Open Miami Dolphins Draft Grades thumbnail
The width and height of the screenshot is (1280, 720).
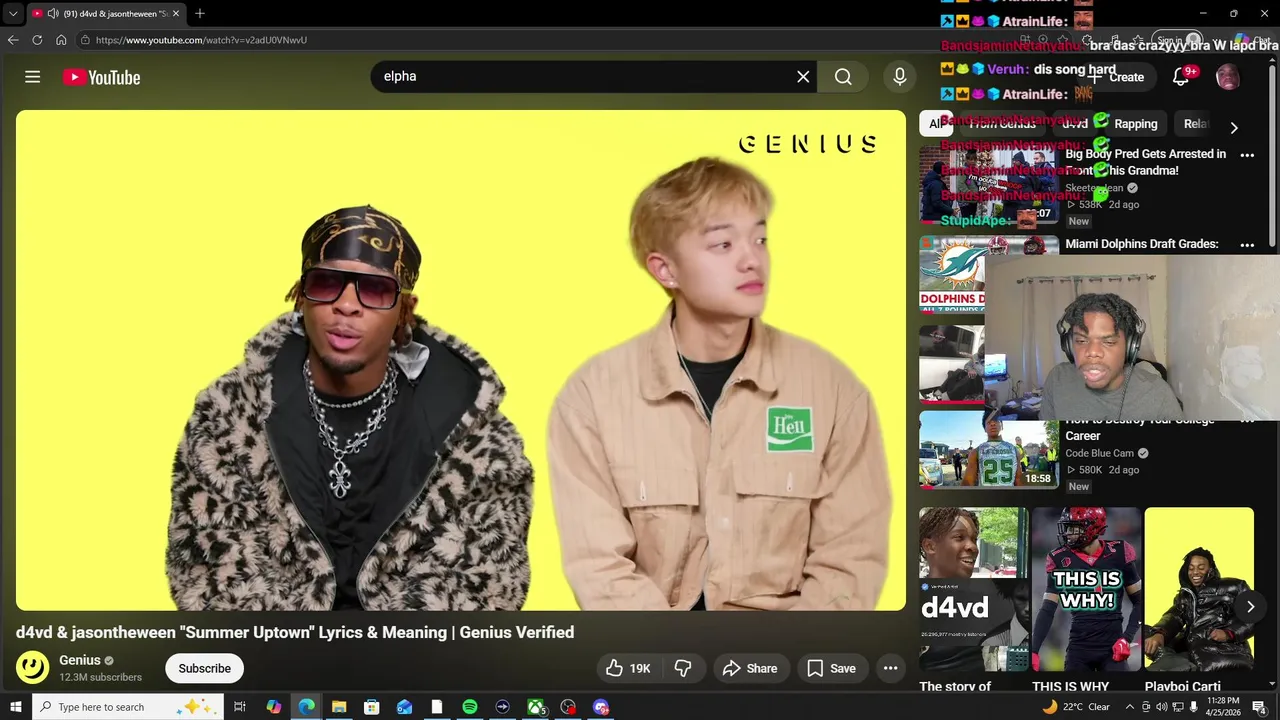pyautogui.click(x=952, y=274)
